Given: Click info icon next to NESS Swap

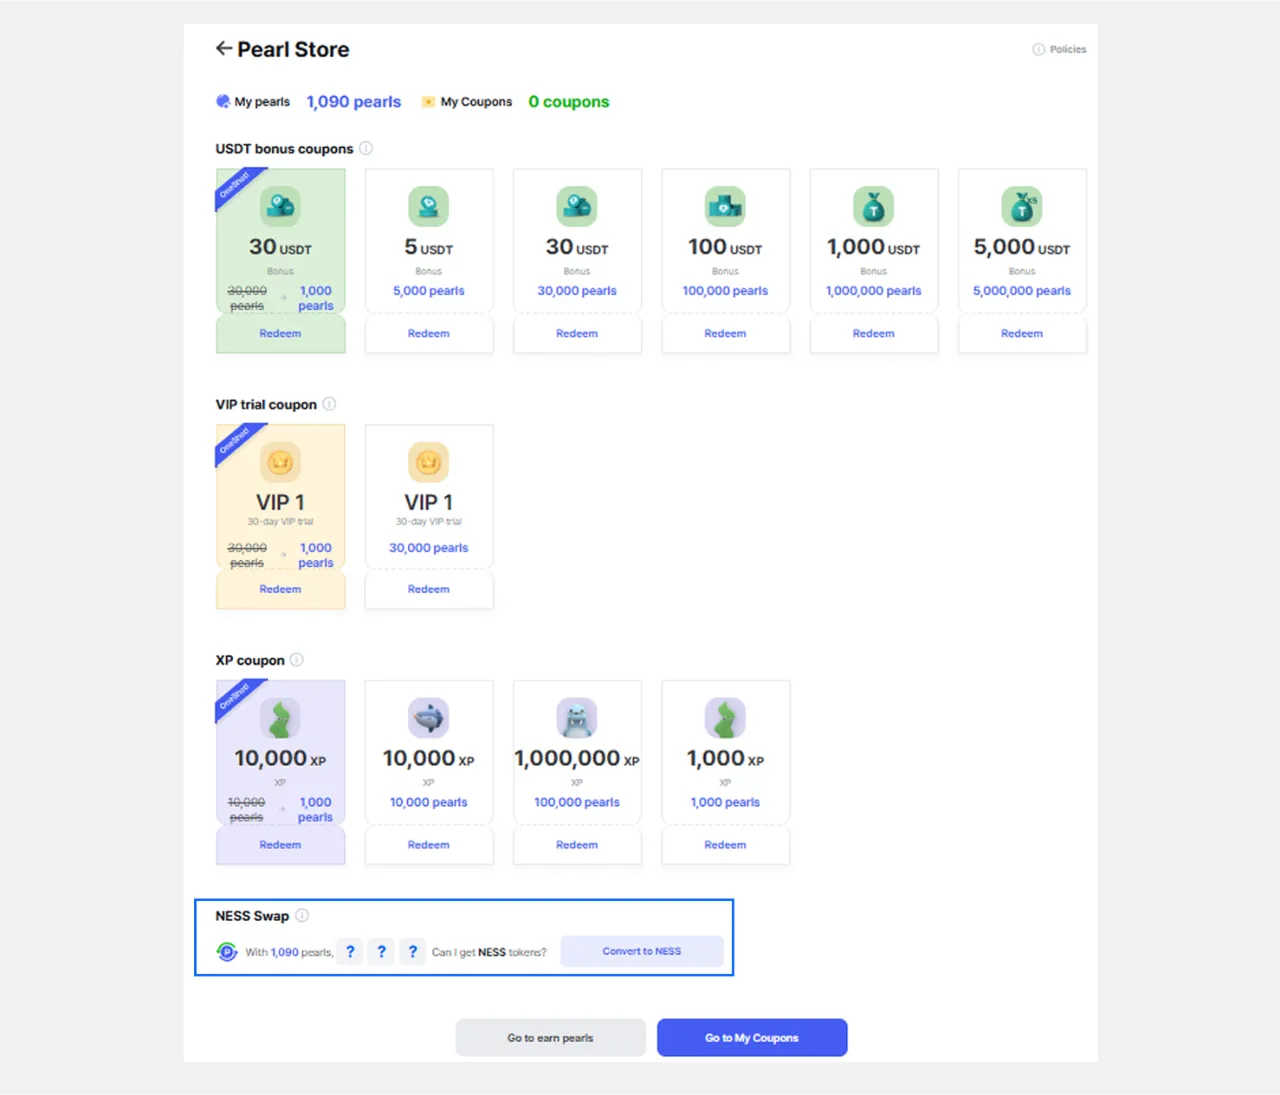Looking at the screenshot, I should click(302, 915).
